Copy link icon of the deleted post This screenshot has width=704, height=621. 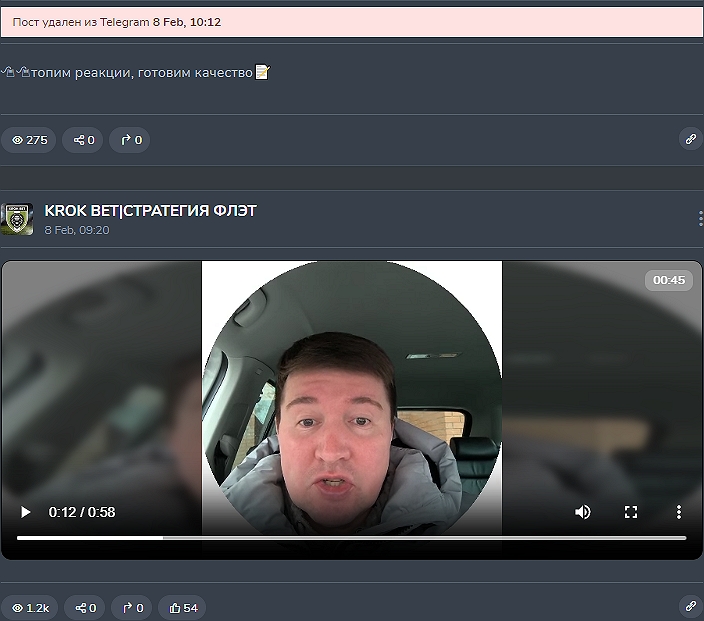coord(690,140)
